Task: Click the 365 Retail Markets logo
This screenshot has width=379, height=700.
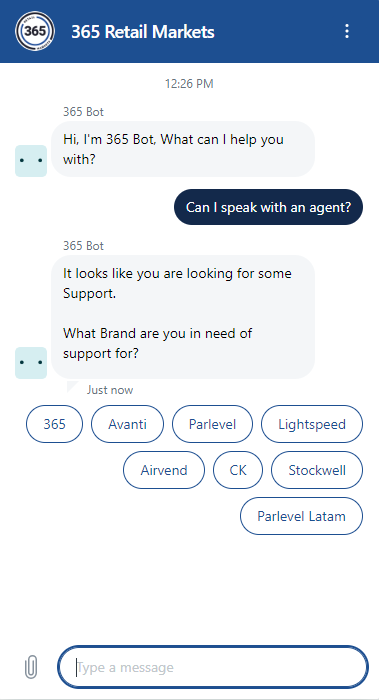Action: tap(35, 31)
